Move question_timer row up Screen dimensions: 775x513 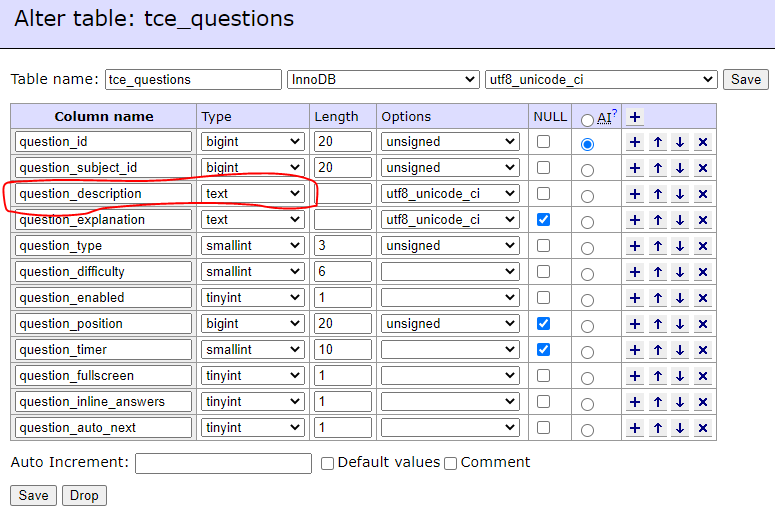pyautogui.click(x=657, y=350)
